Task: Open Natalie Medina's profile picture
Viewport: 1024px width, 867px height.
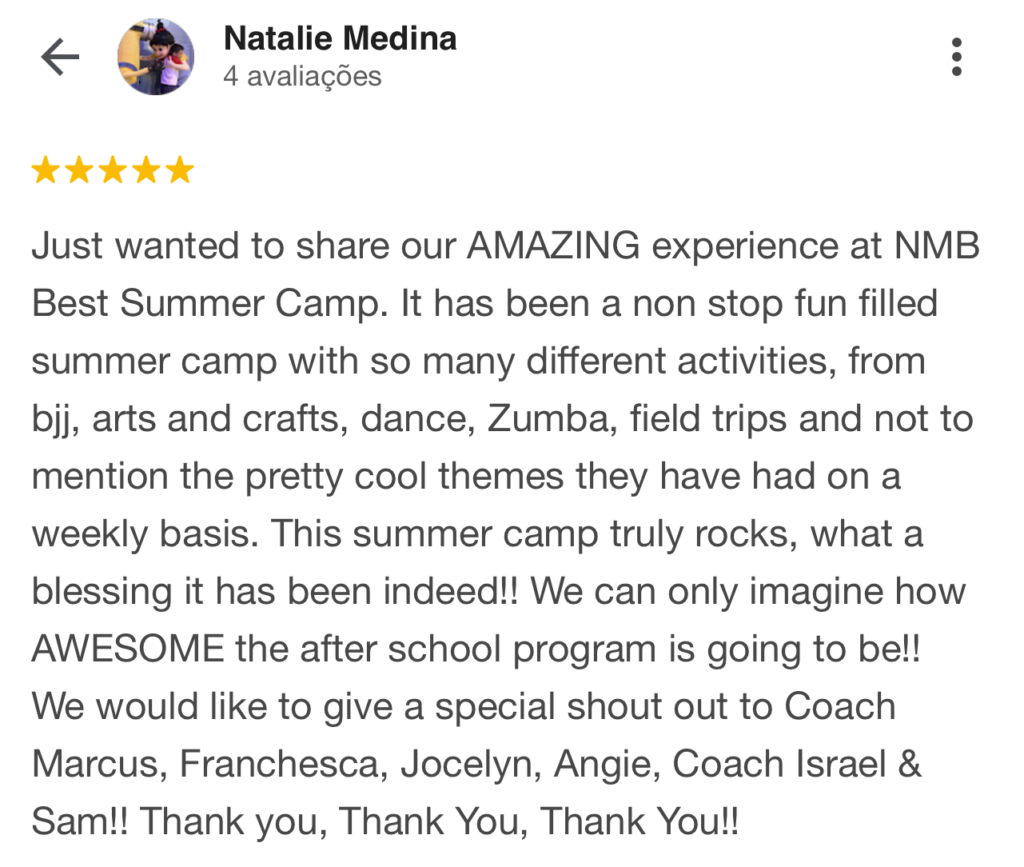Action: point(155,57)
